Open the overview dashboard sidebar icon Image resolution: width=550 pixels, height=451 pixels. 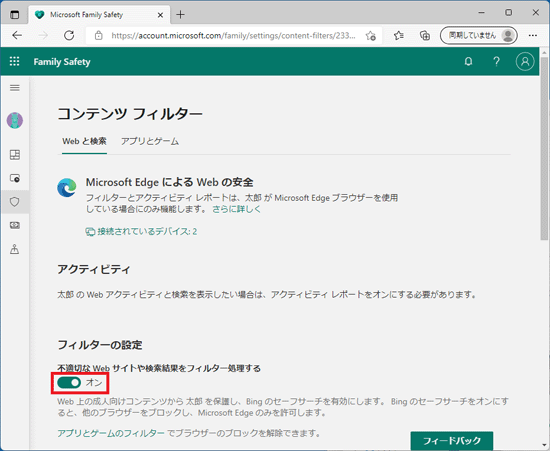point(15,155)
